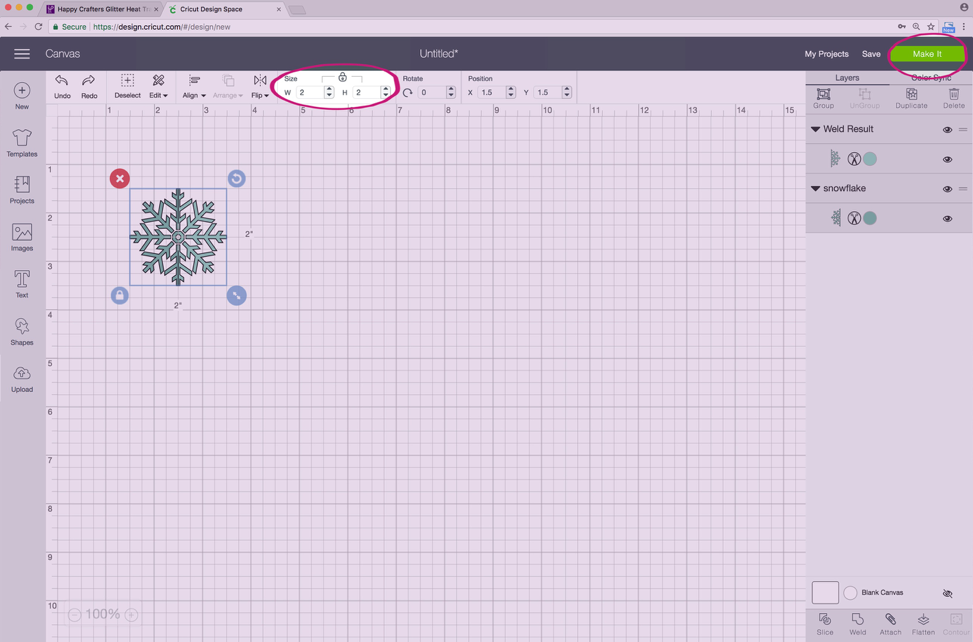Open Templates from the left sidebar
973x642 pixels.
click(22, 143)
